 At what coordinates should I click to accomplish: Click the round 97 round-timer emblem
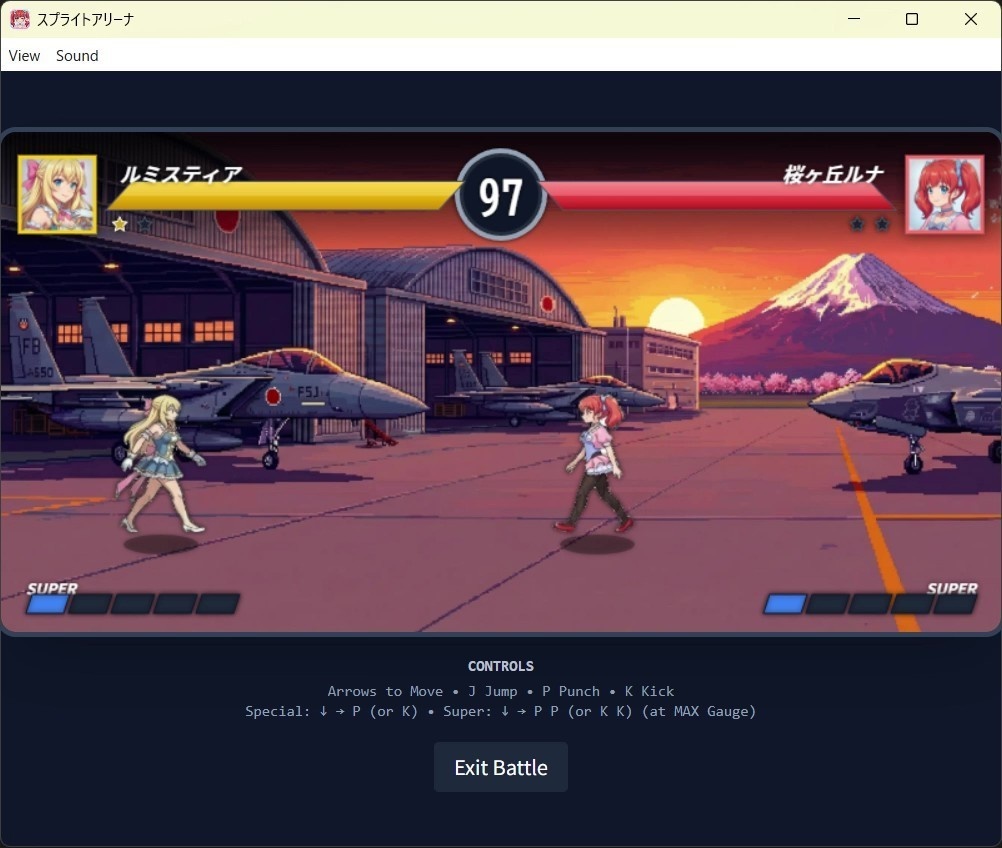tap(500, 195)
